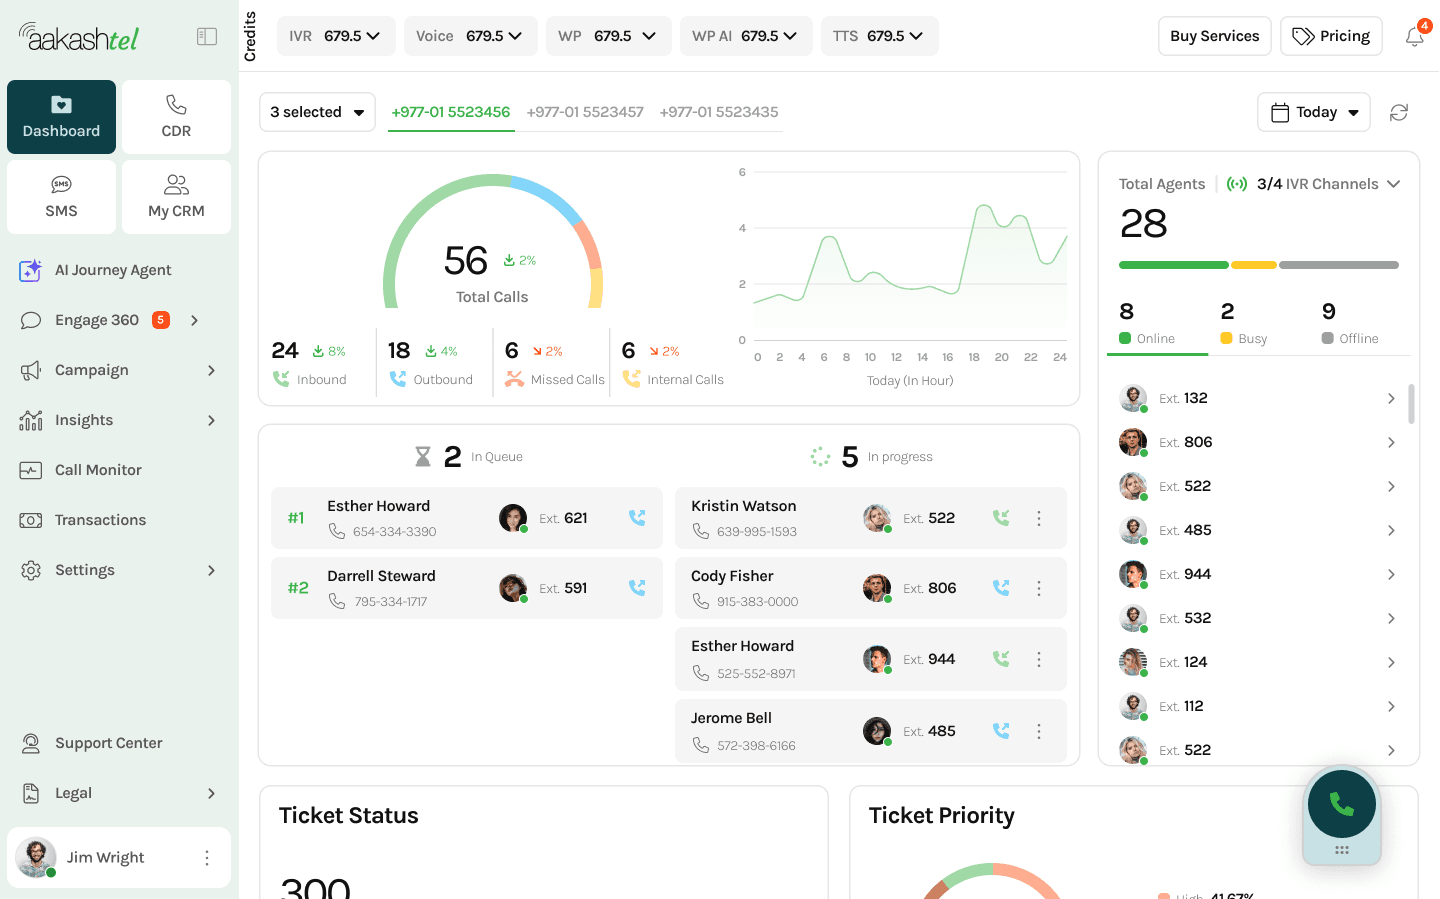Go to CDR page
This screenshot has height=899, width=1440.
[x=176, y=117]
